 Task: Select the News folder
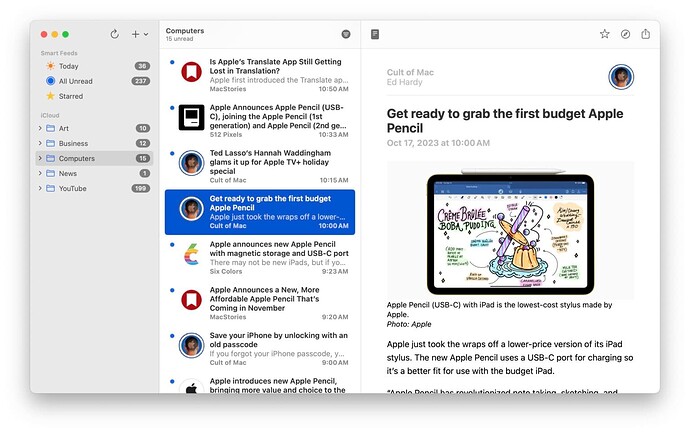pos(94,173)
